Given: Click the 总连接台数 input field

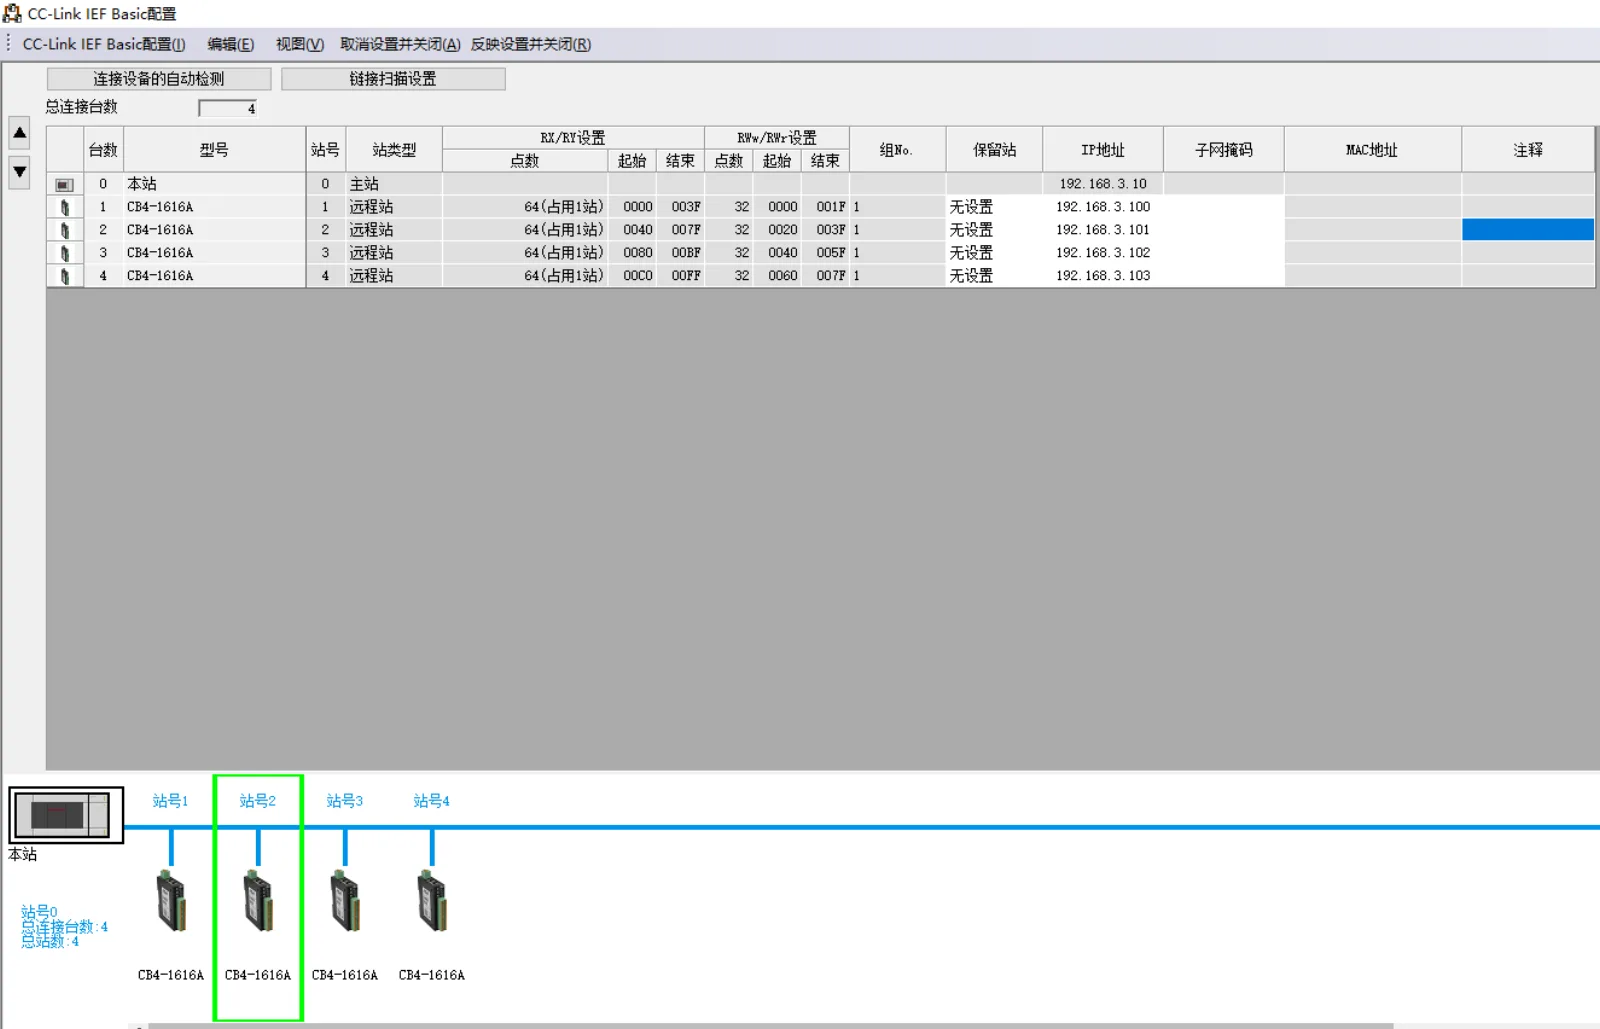Looking at the screenshot, I should click(x=228, y=108).
